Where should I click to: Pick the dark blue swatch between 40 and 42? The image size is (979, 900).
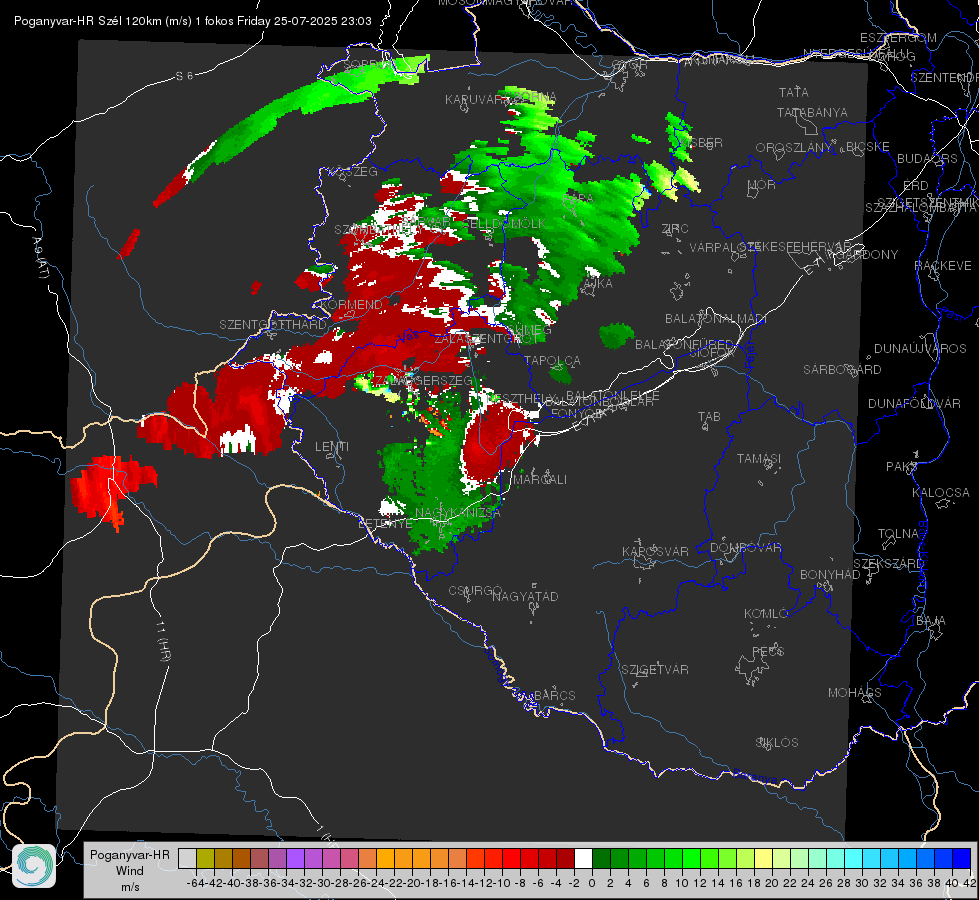[x=962, y=858]
